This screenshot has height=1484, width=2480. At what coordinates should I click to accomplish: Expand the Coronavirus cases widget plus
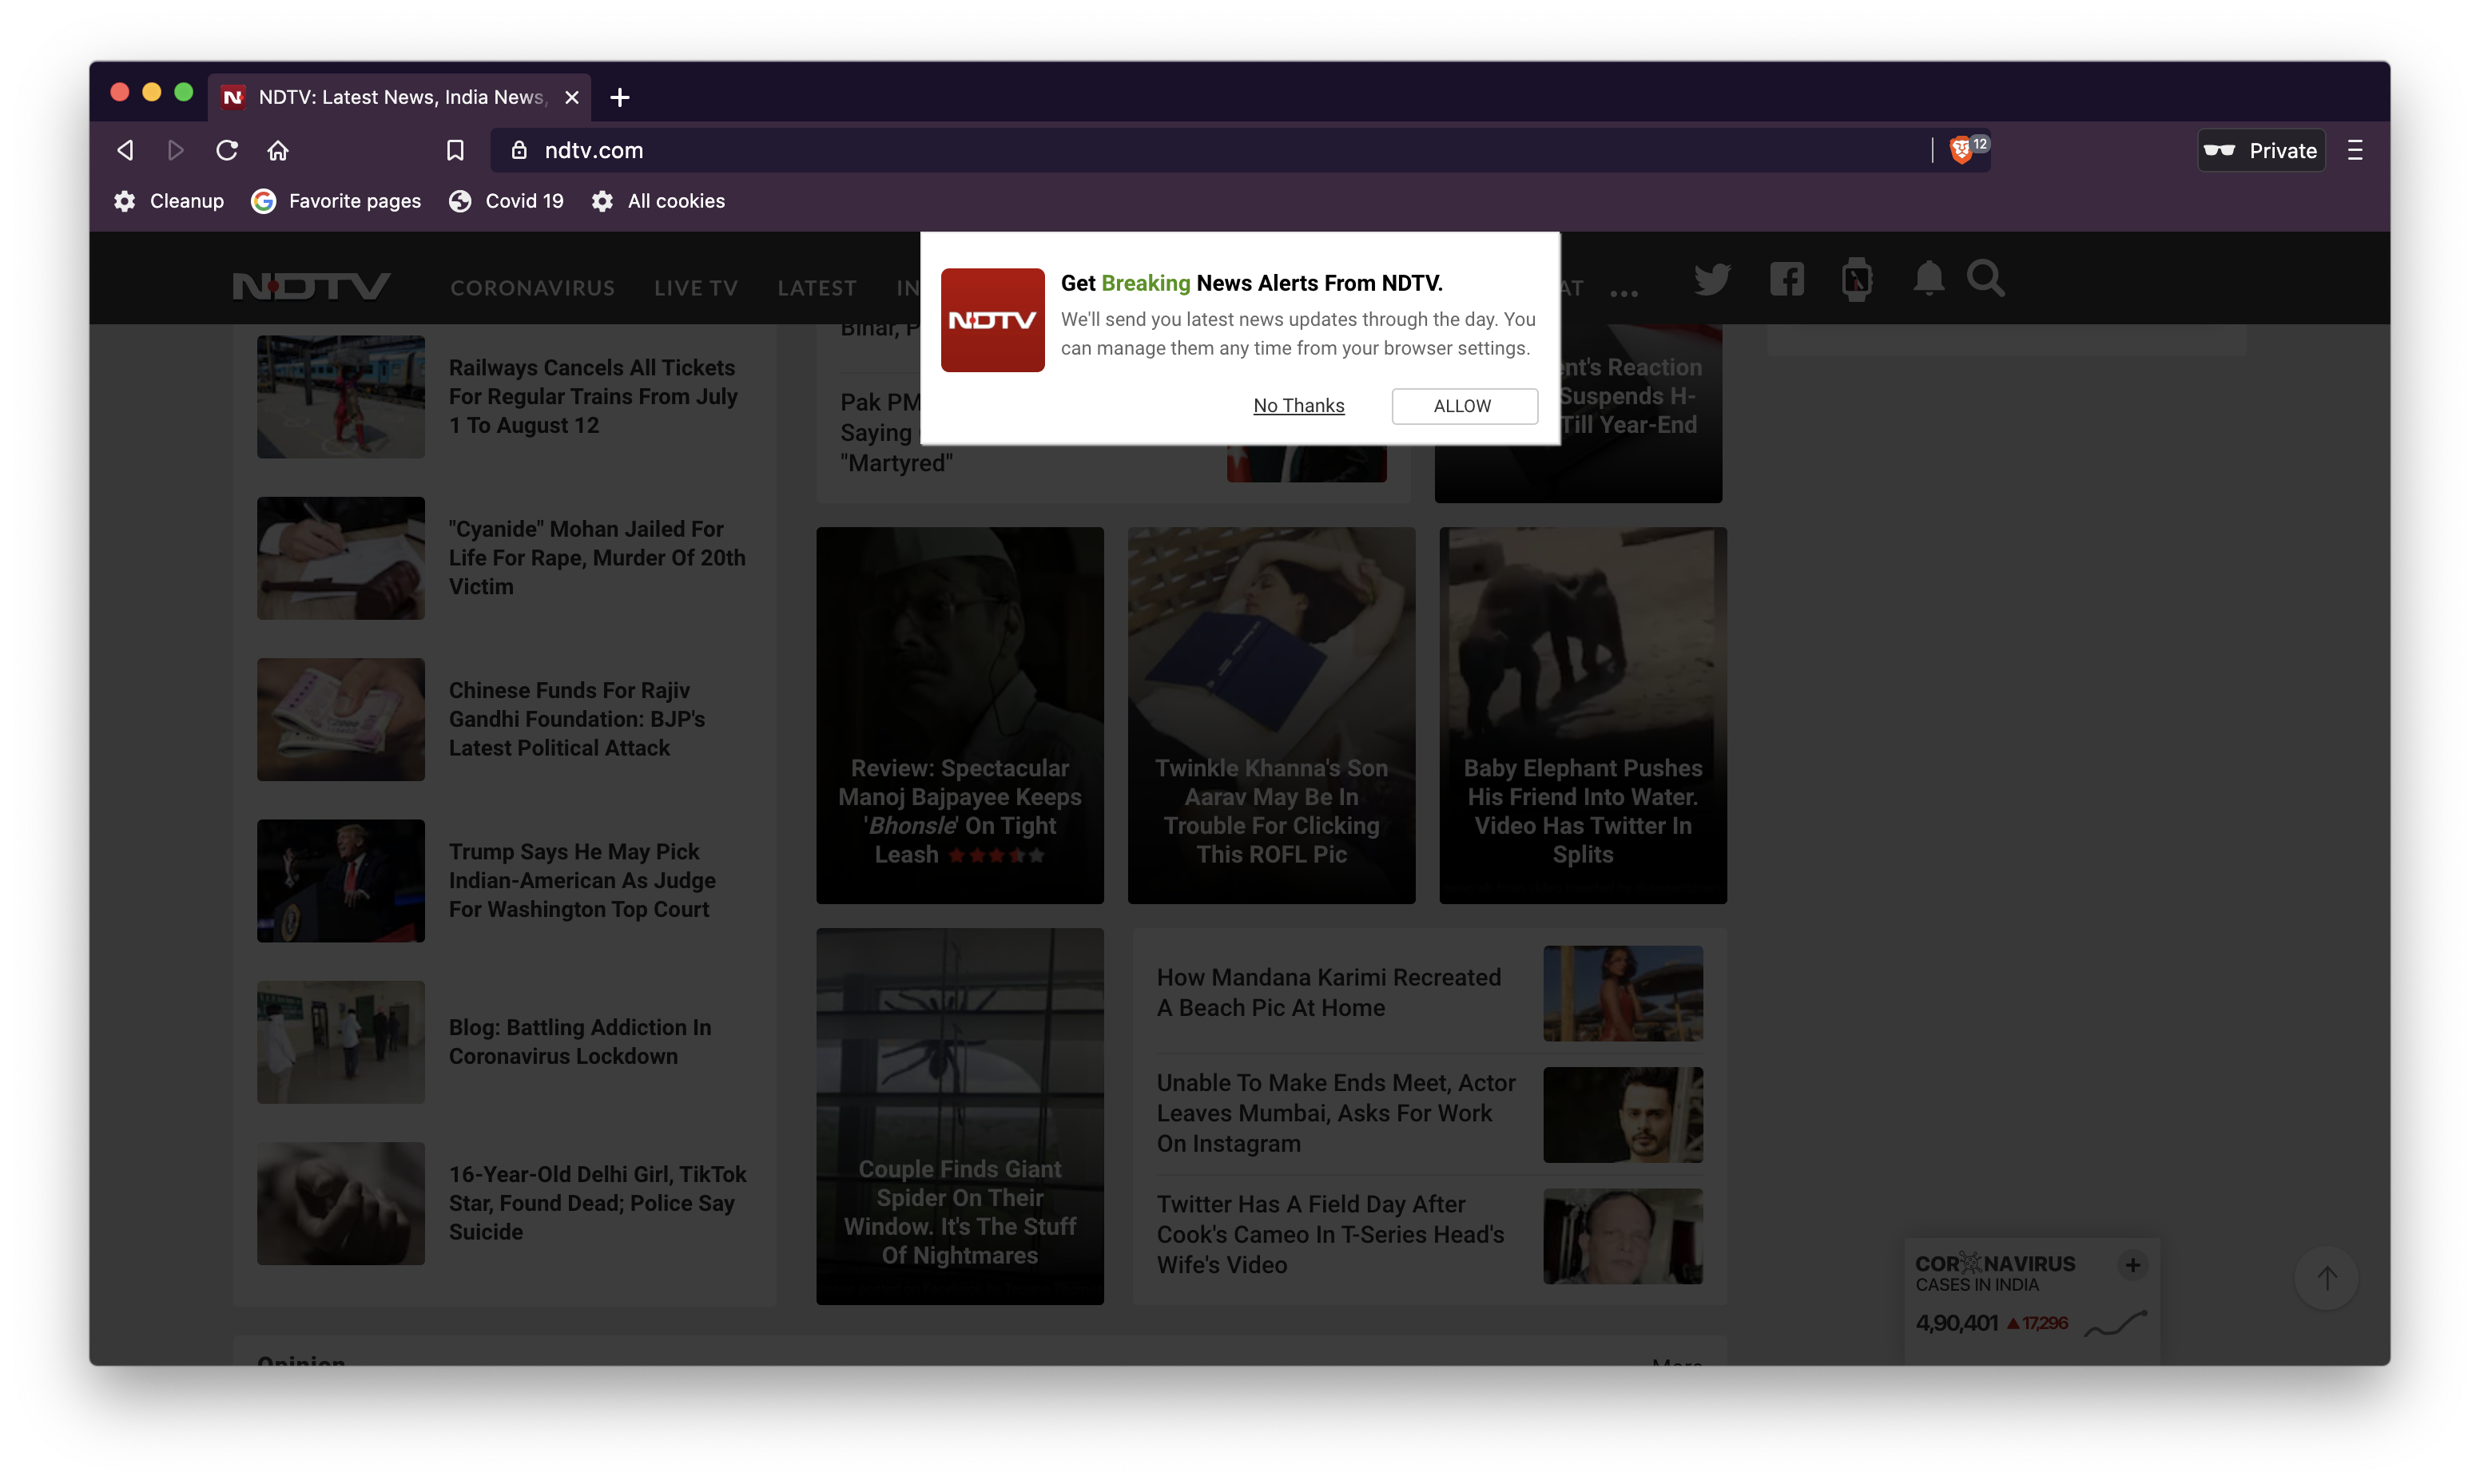point(2132,1265)
